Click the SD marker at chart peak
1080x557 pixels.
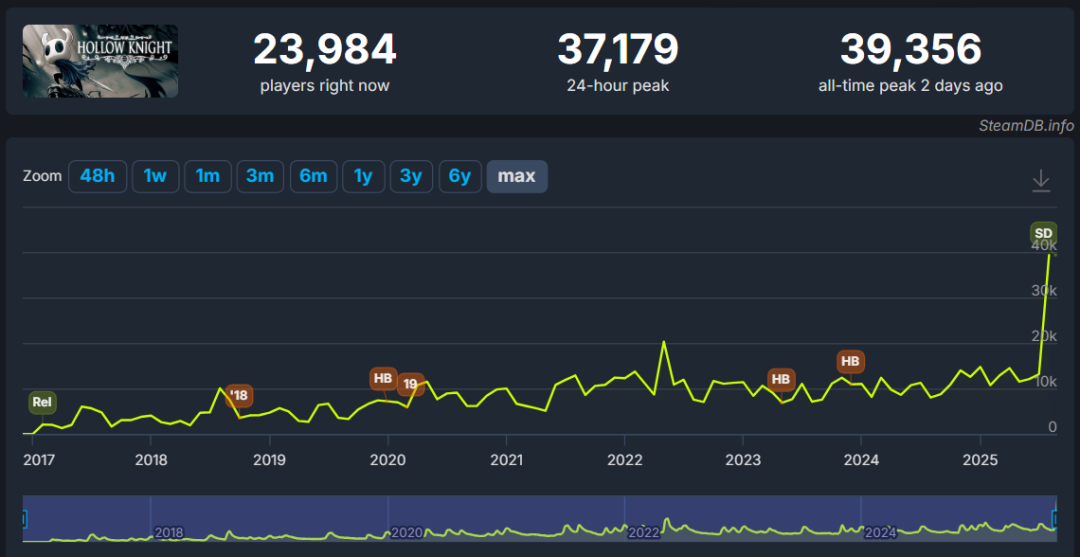(1043, 233)
